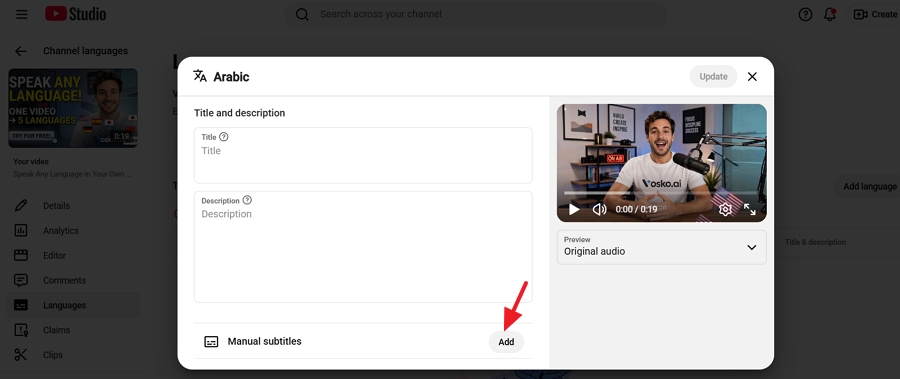Click the Title help icon

pyautogui.click(x=224, y=137)
